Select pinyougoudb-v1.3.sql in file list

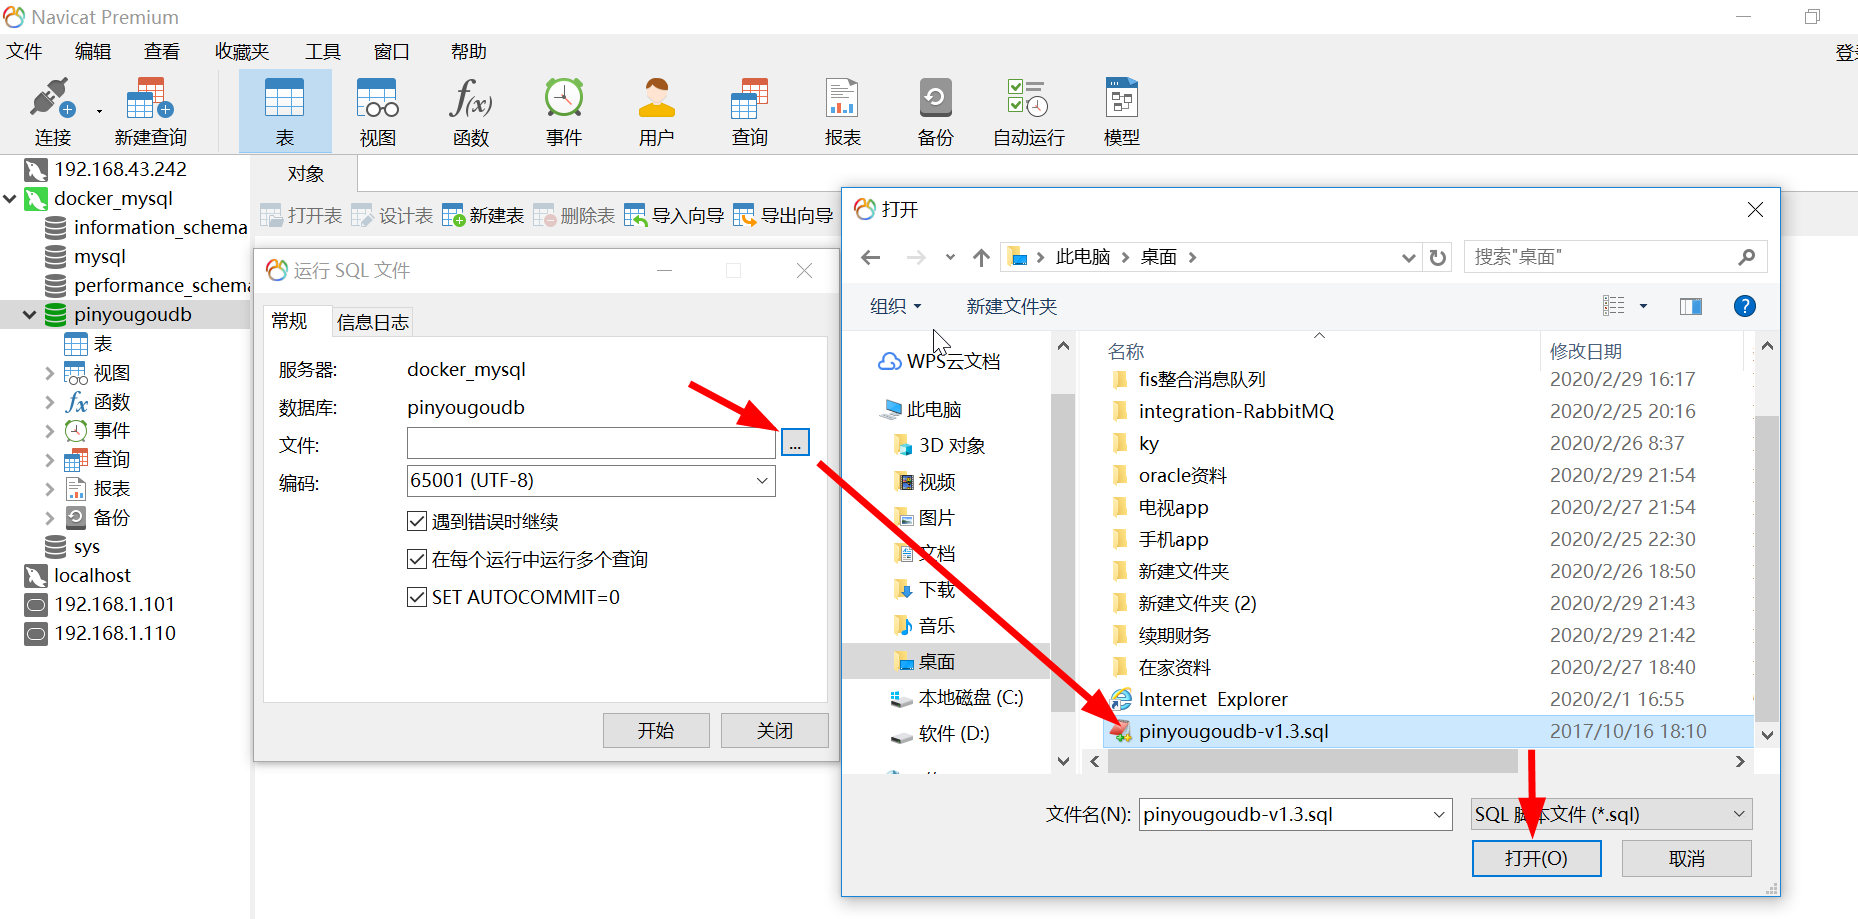point(1428,731)
